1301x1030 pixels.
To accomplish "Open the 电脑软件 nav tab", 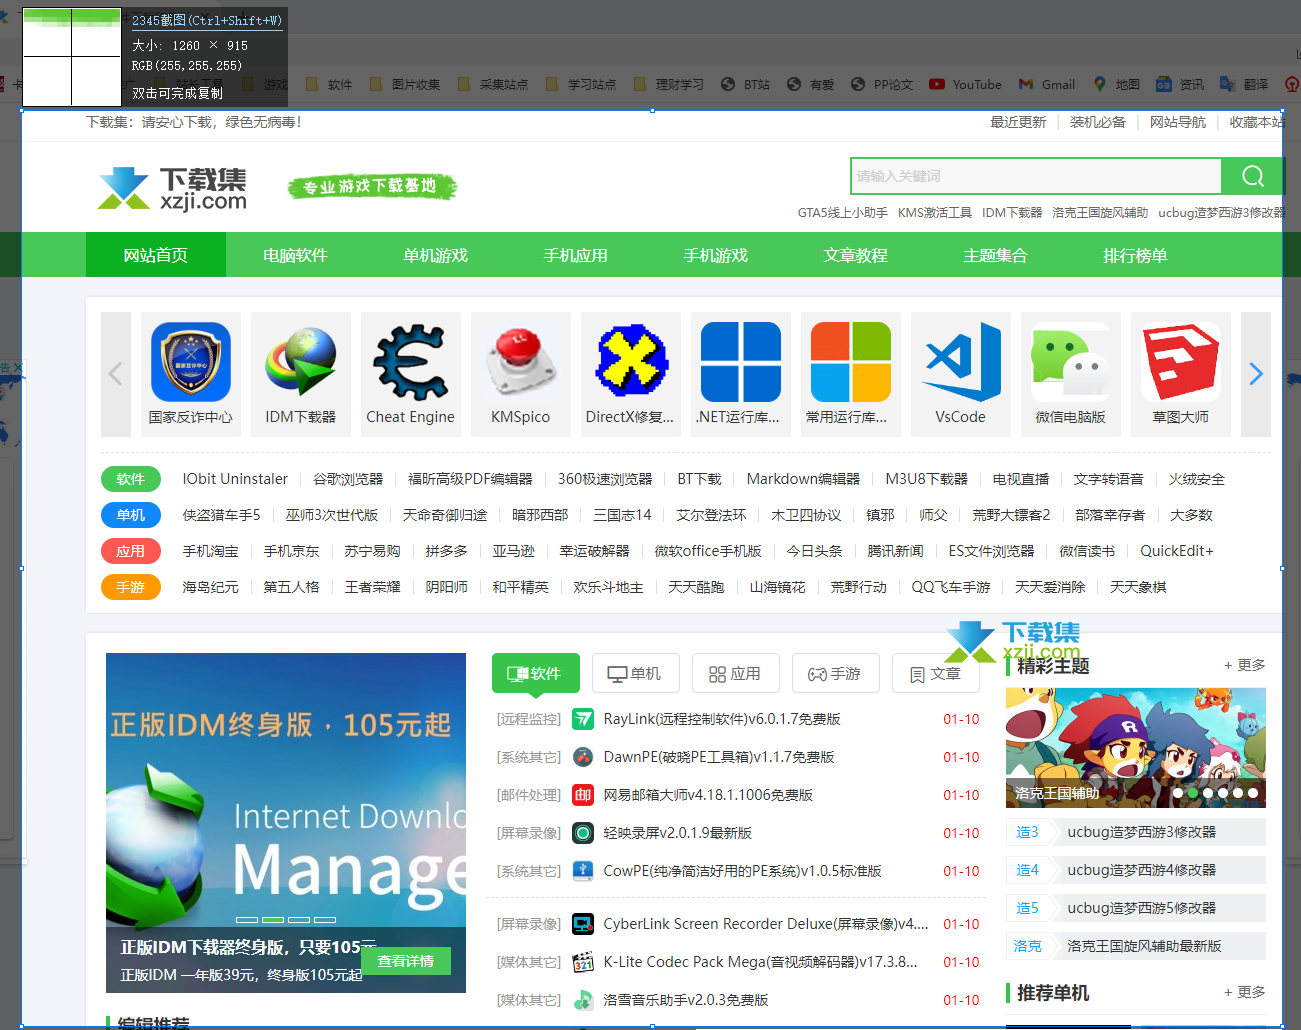I will (296, 255).
